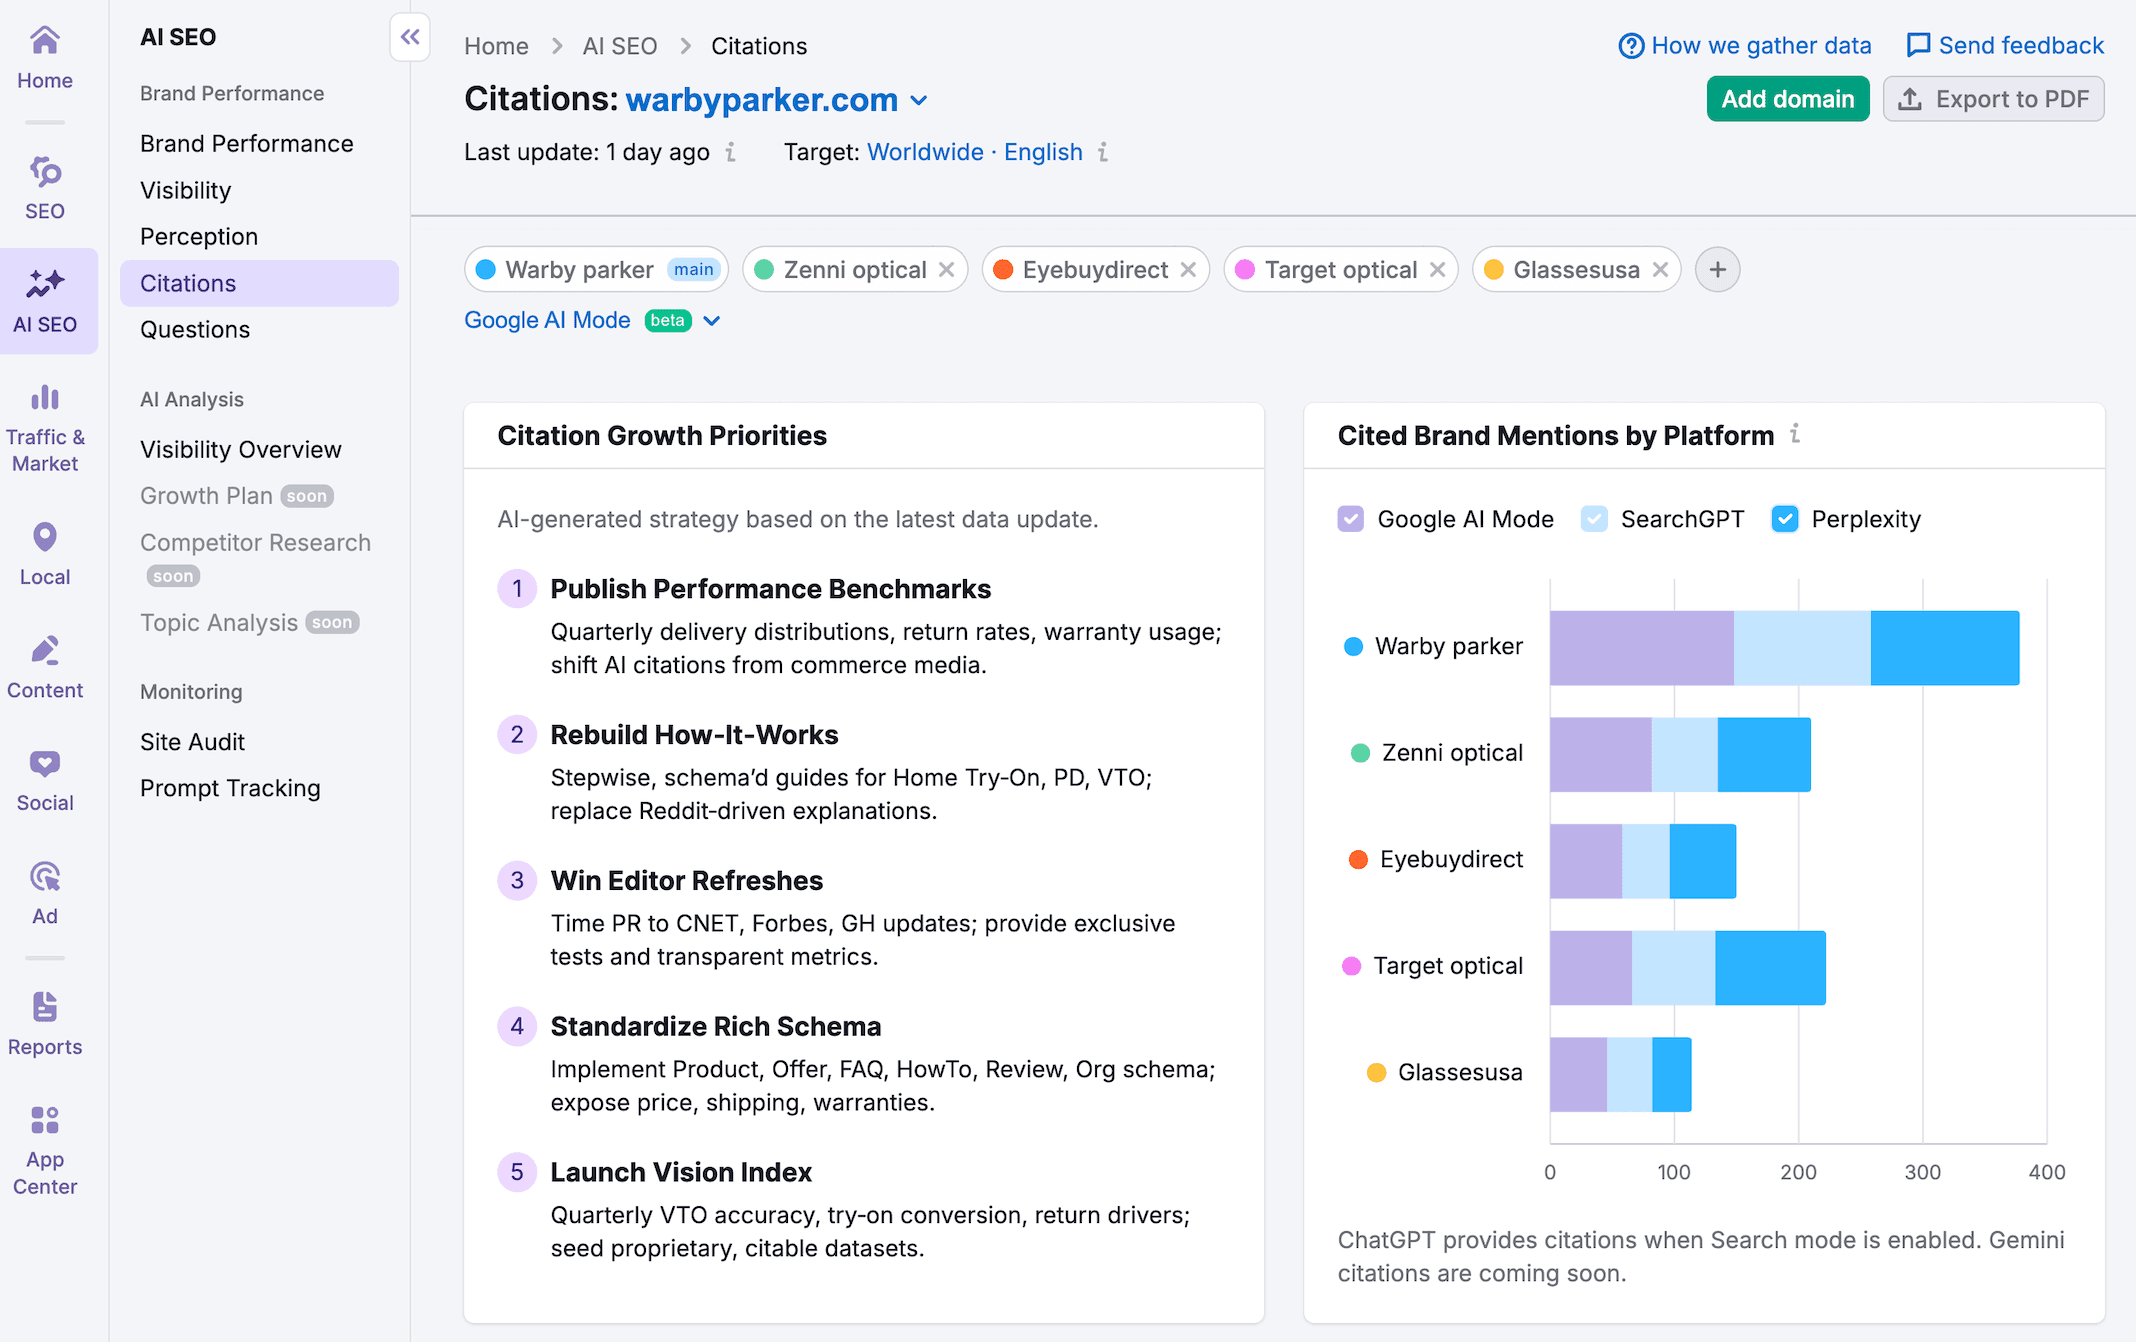Viewport: 2136px width, 1342px height.
Task: Click the Publish Performance Benchmarks heading
Action: tap(771, 589)
